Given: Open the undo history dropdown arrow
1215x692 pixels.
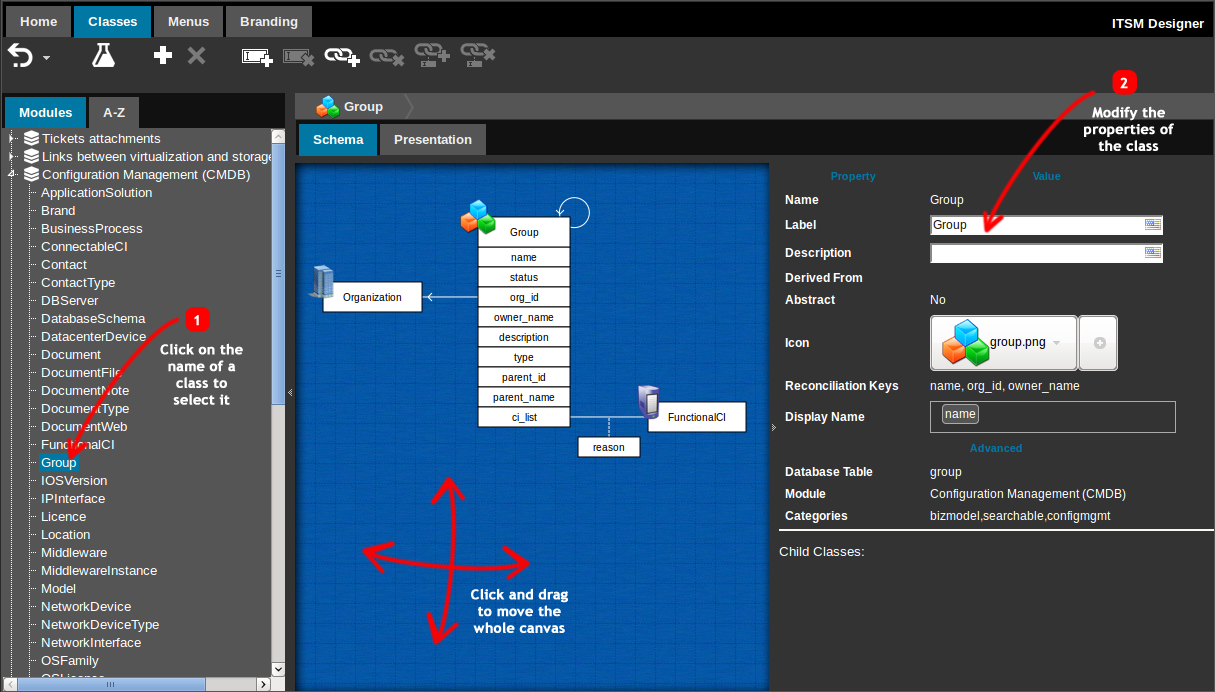Looking at the screenshot, I should 46,58.
